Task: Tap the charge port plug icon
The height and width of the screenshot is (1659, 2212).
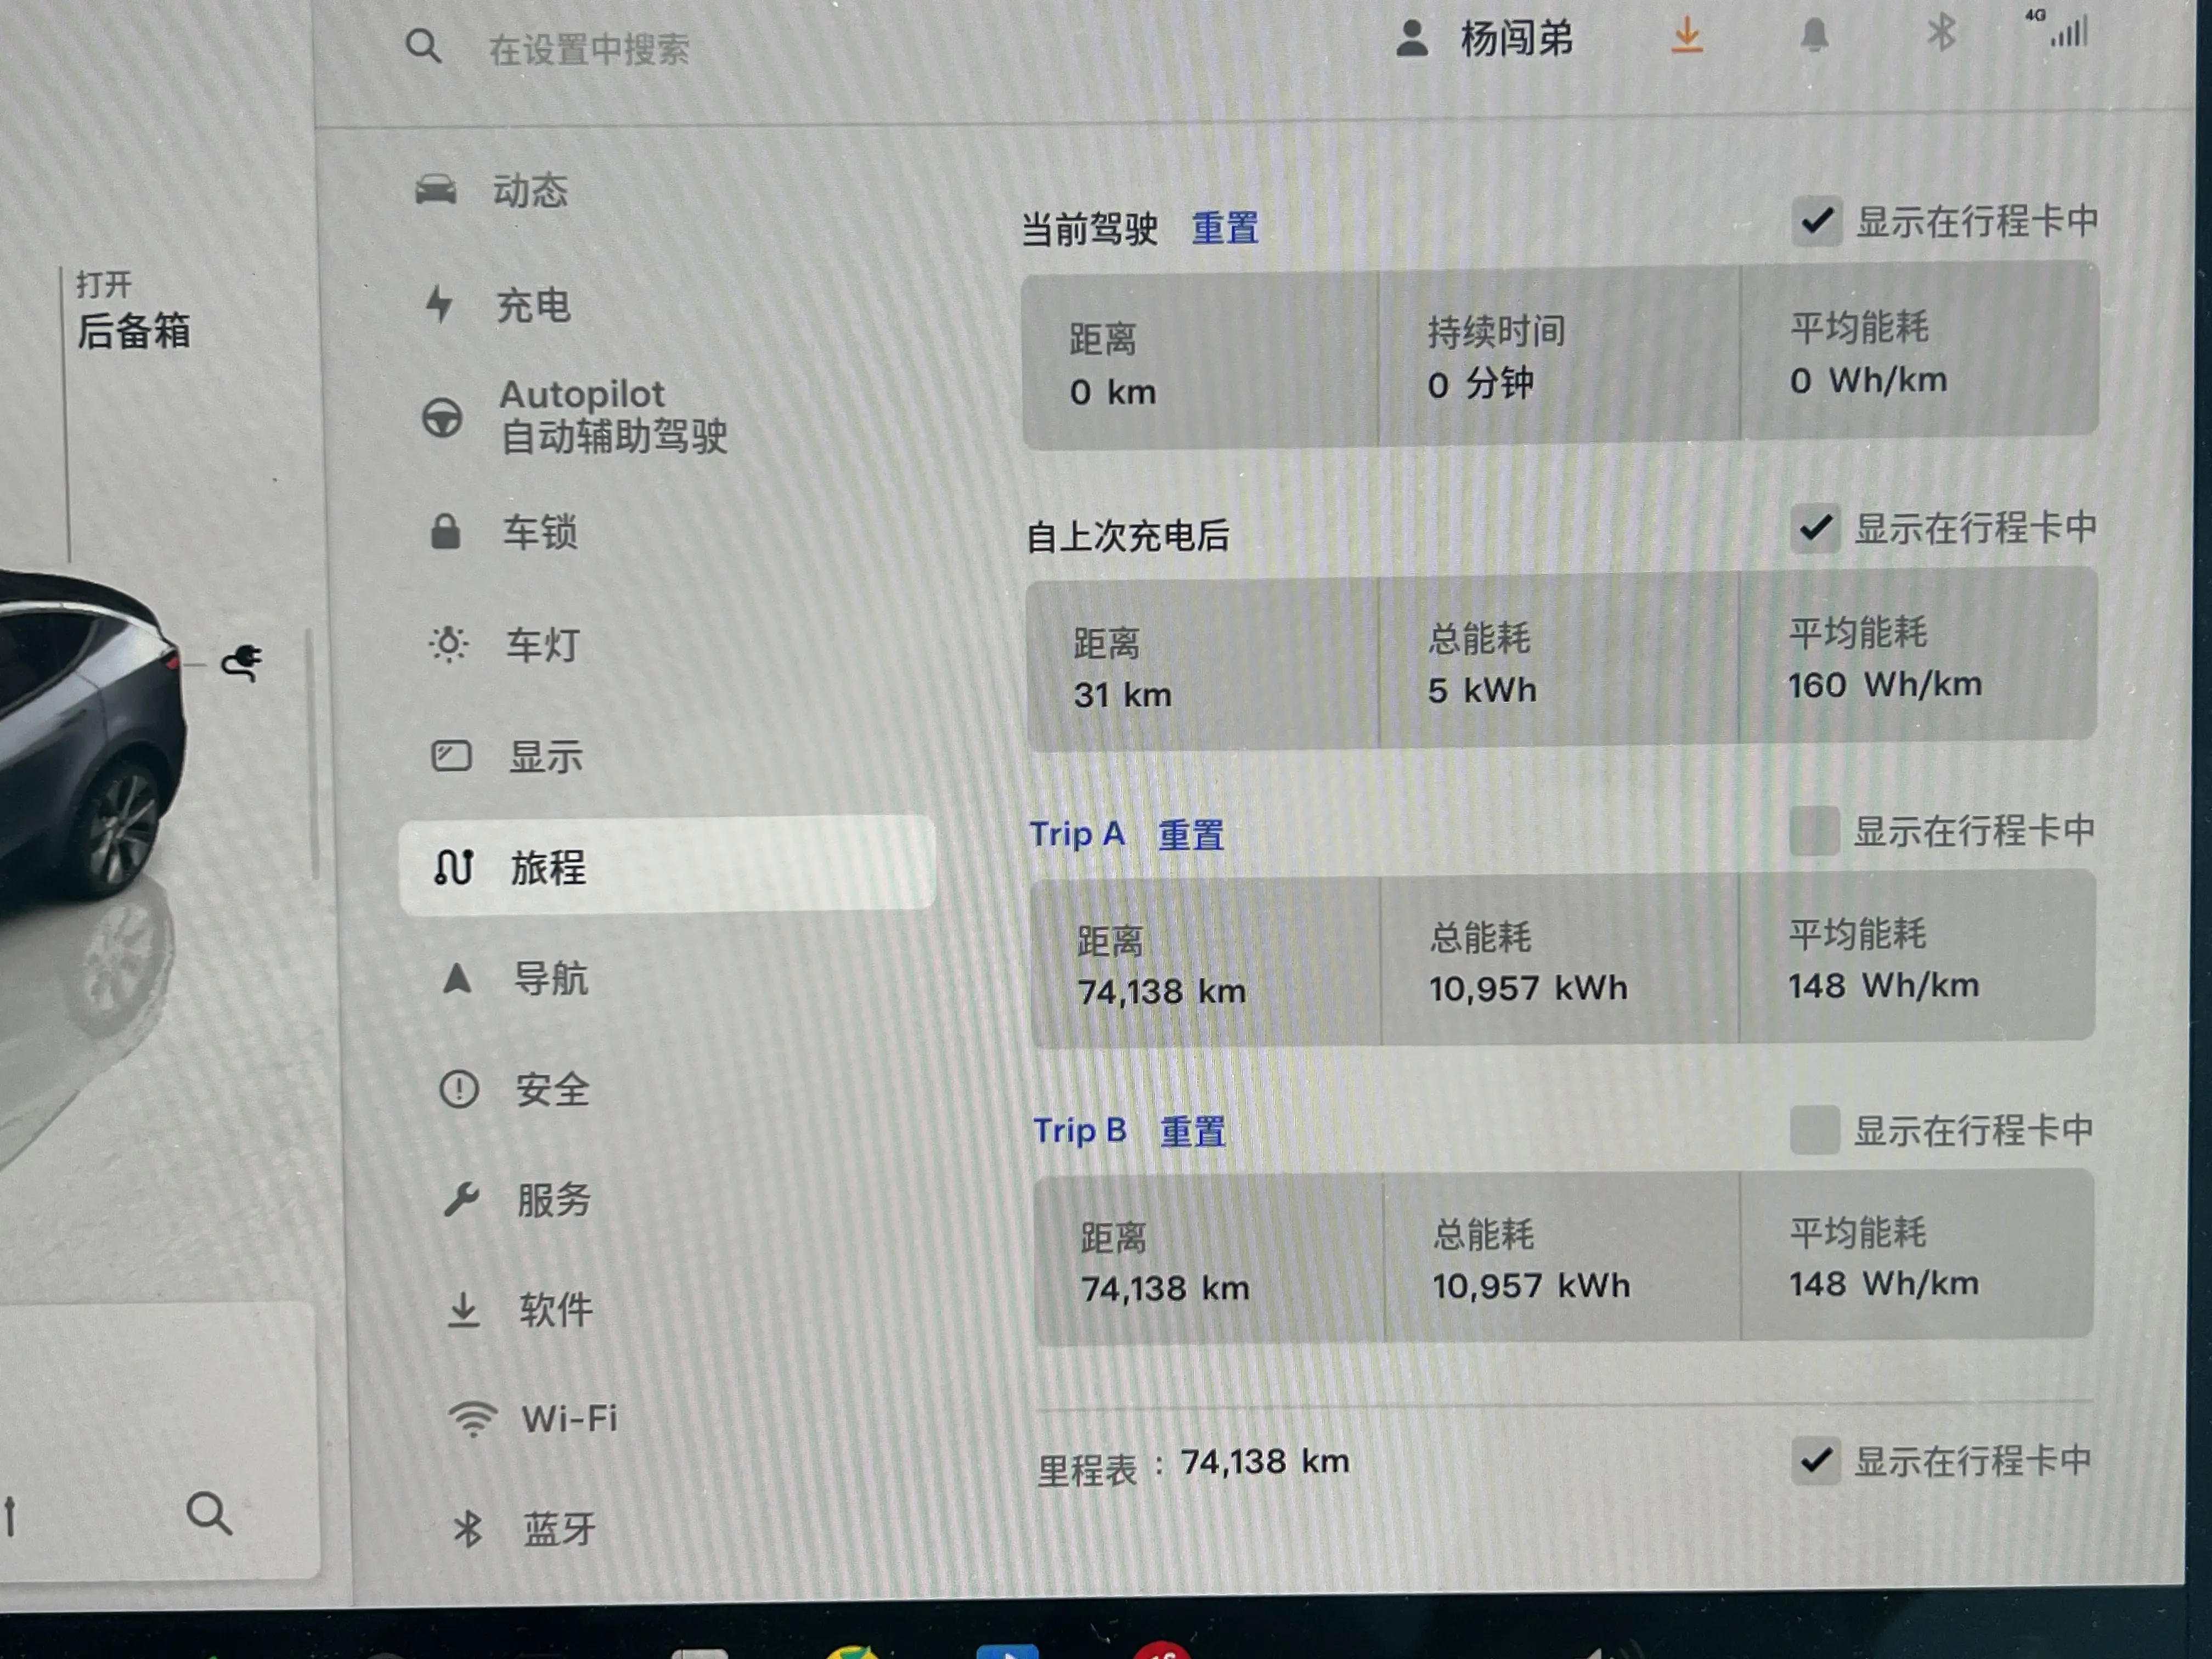Action: pyautogui.click(x=242, y=662)
